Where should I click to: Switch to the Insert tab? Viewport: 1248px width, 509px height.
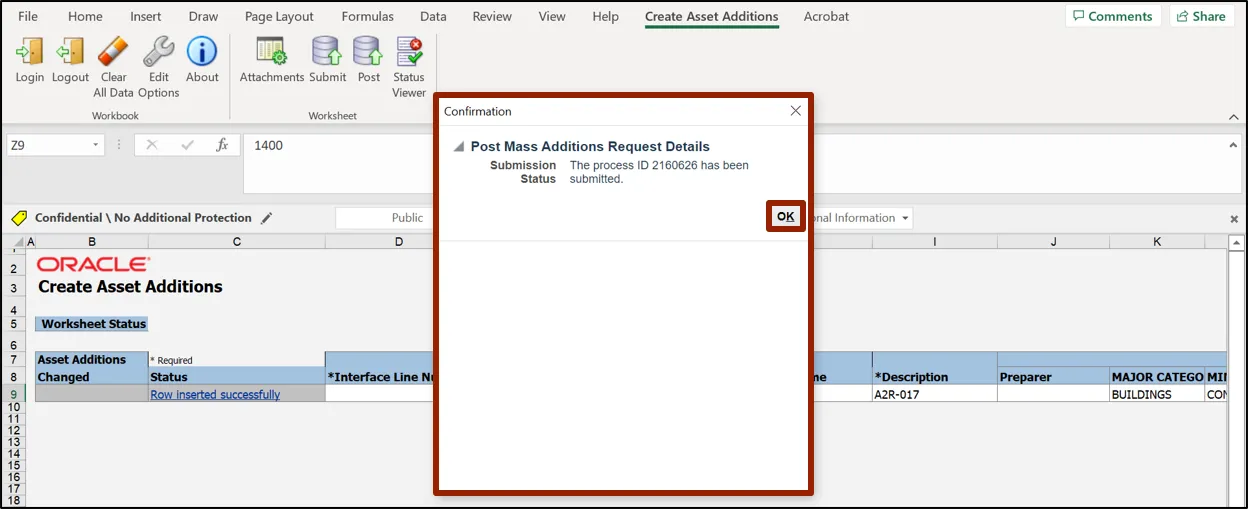[x=146, y=16]
